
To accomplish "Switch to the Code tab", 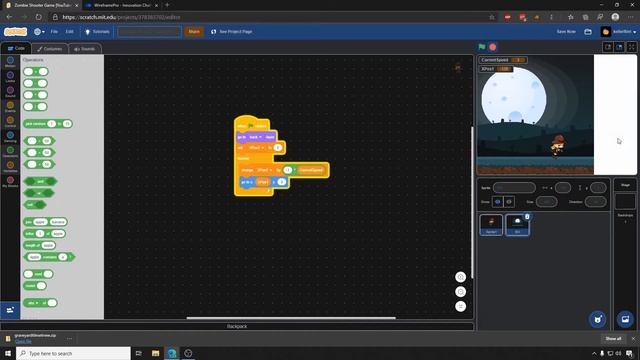I will click(x=16, y=48).
